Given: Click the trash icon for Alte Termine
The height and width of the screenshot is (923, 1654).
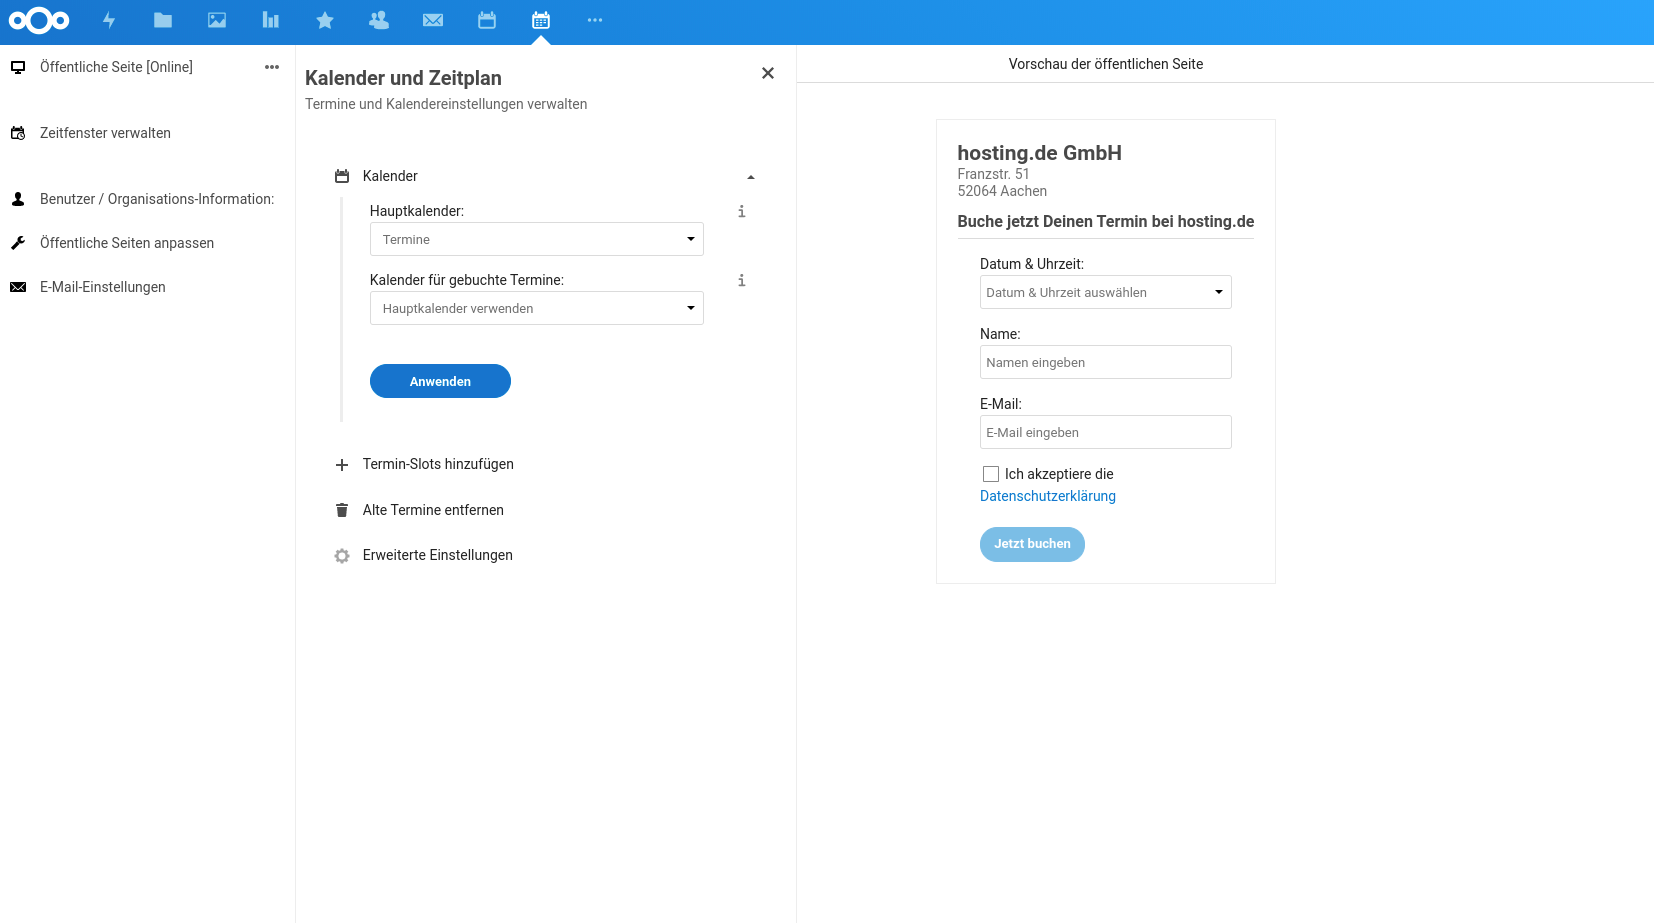Looking at the screenshot, I should coord(342,510).
